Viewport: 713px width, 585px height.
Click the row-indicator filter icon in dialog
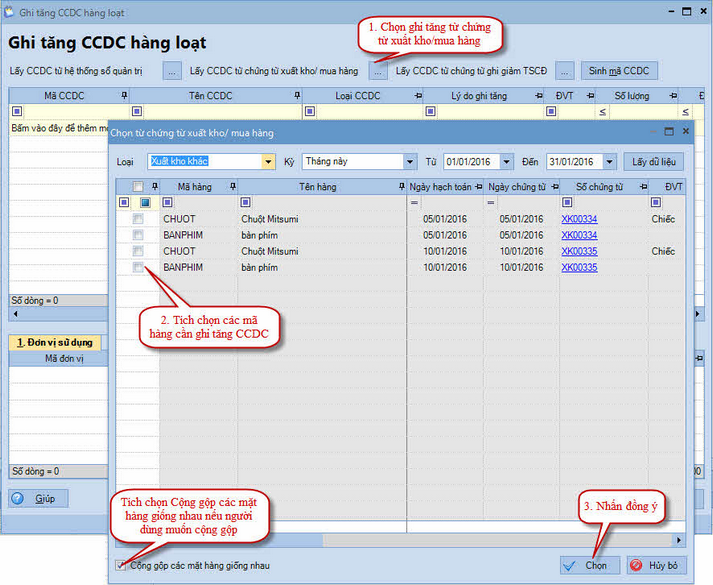tap(124, 202)
